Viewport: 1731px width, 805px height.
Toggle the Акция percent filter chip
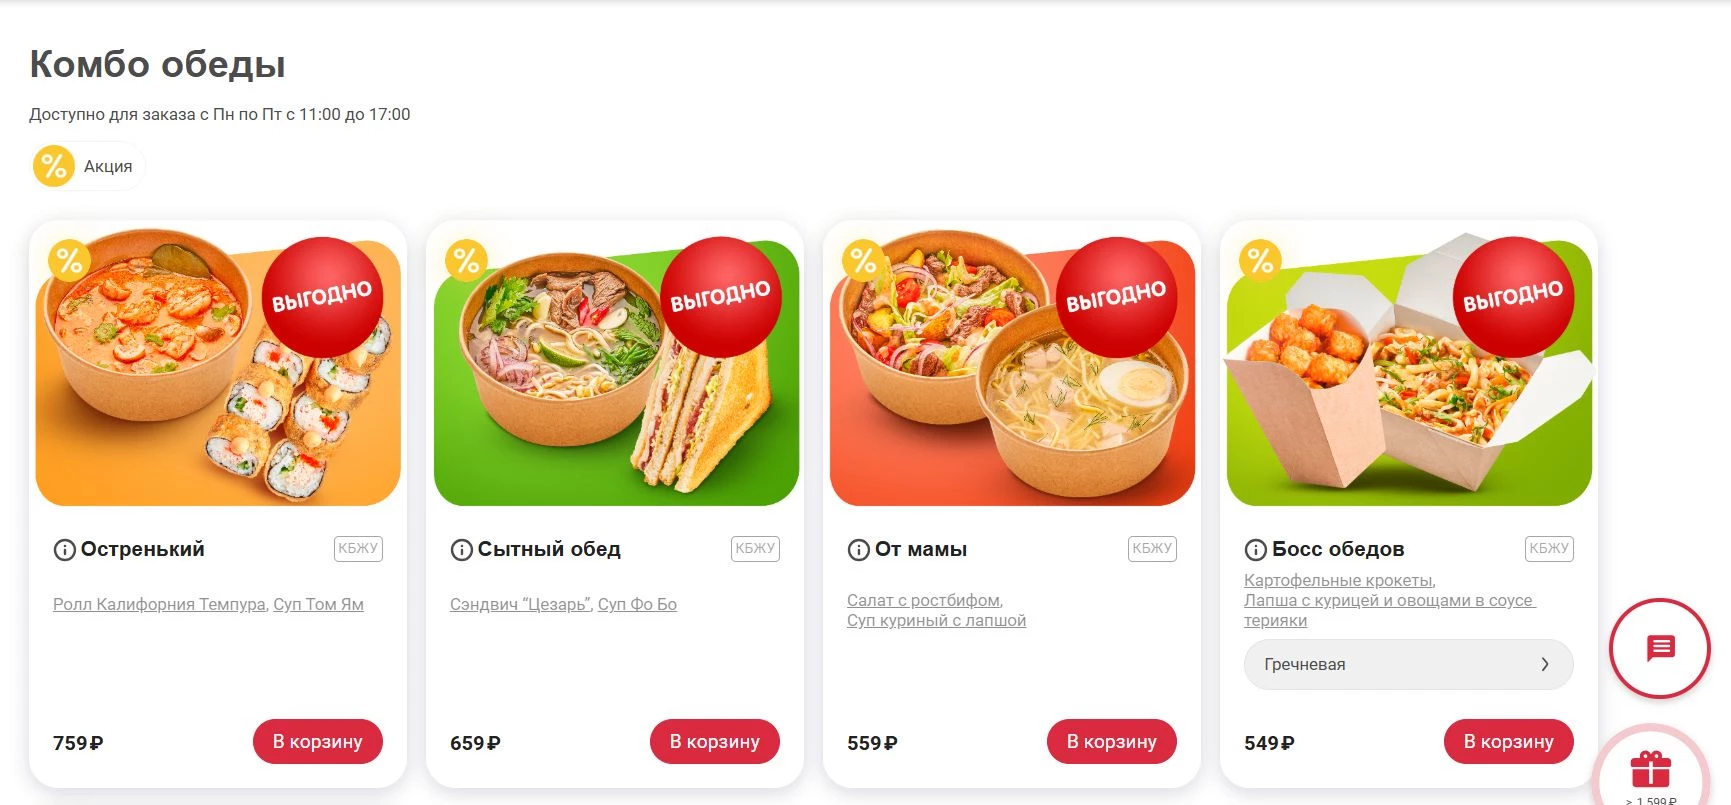88,166
